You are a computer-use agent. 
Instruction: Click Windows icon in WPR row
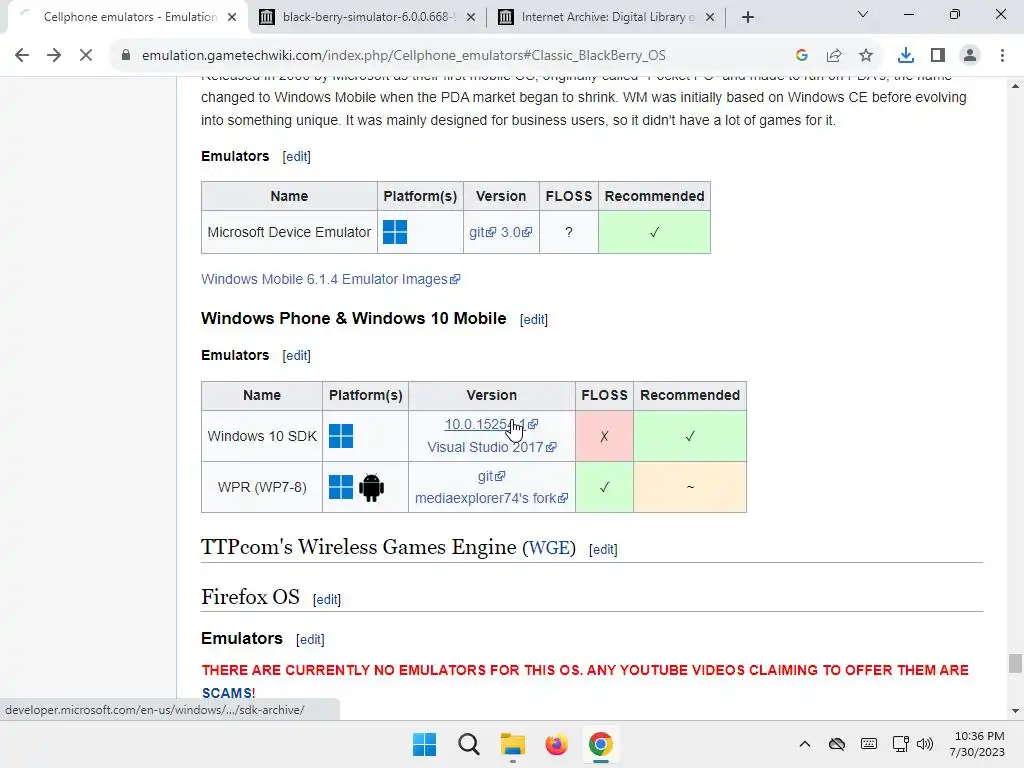[341, 487]
